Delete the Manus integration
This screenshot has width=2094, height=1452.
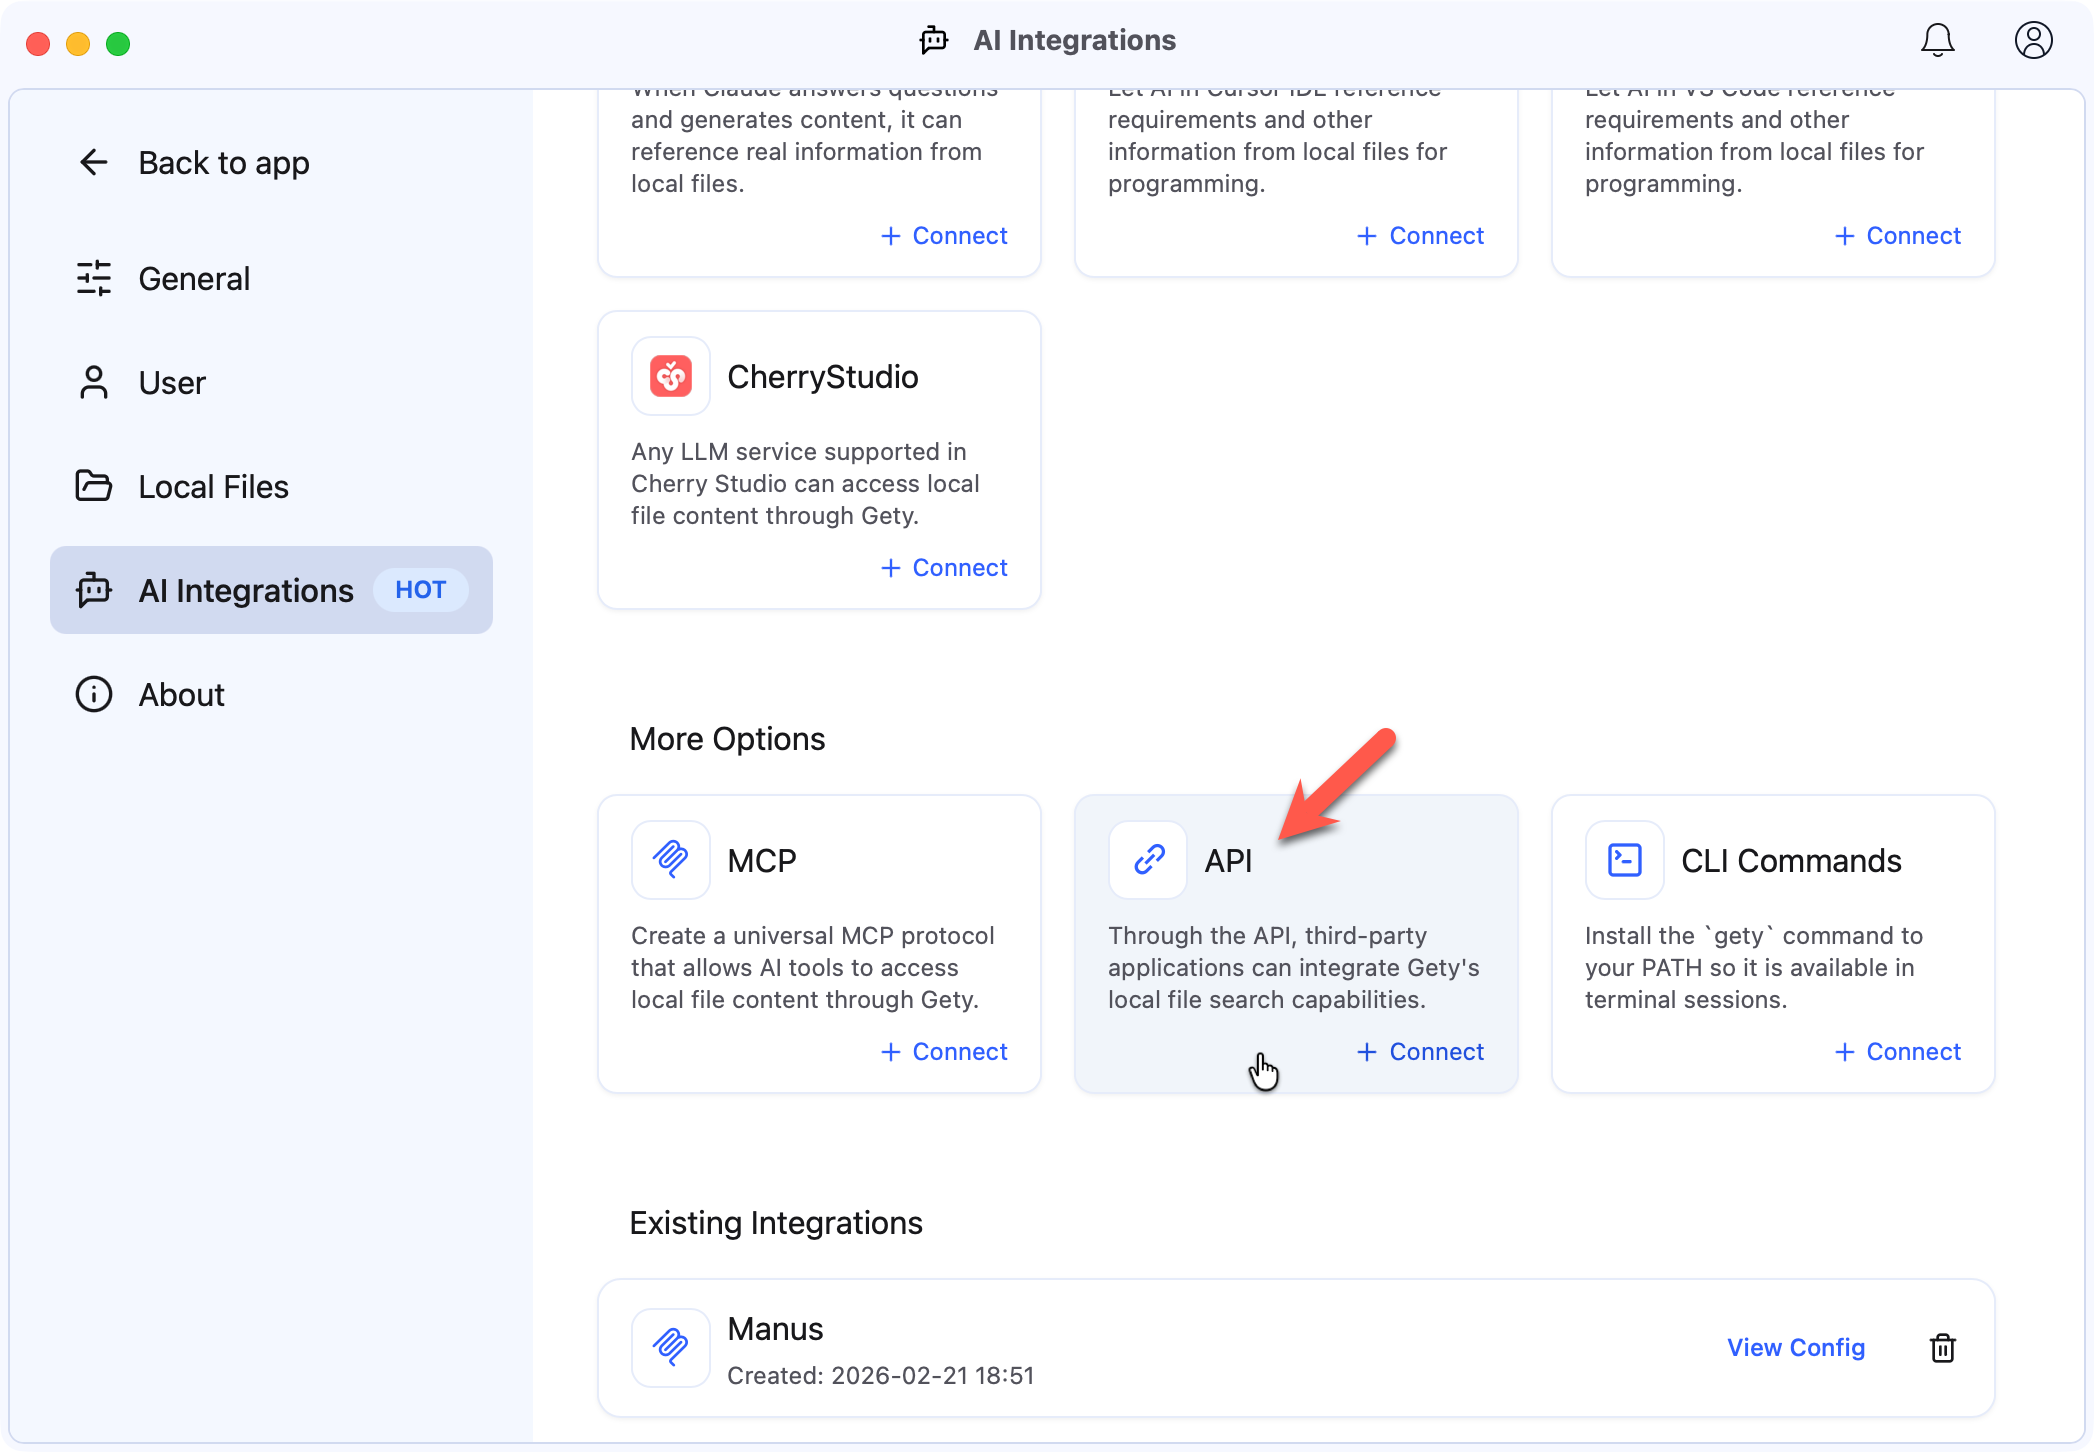click(x=1943, y=1348)
